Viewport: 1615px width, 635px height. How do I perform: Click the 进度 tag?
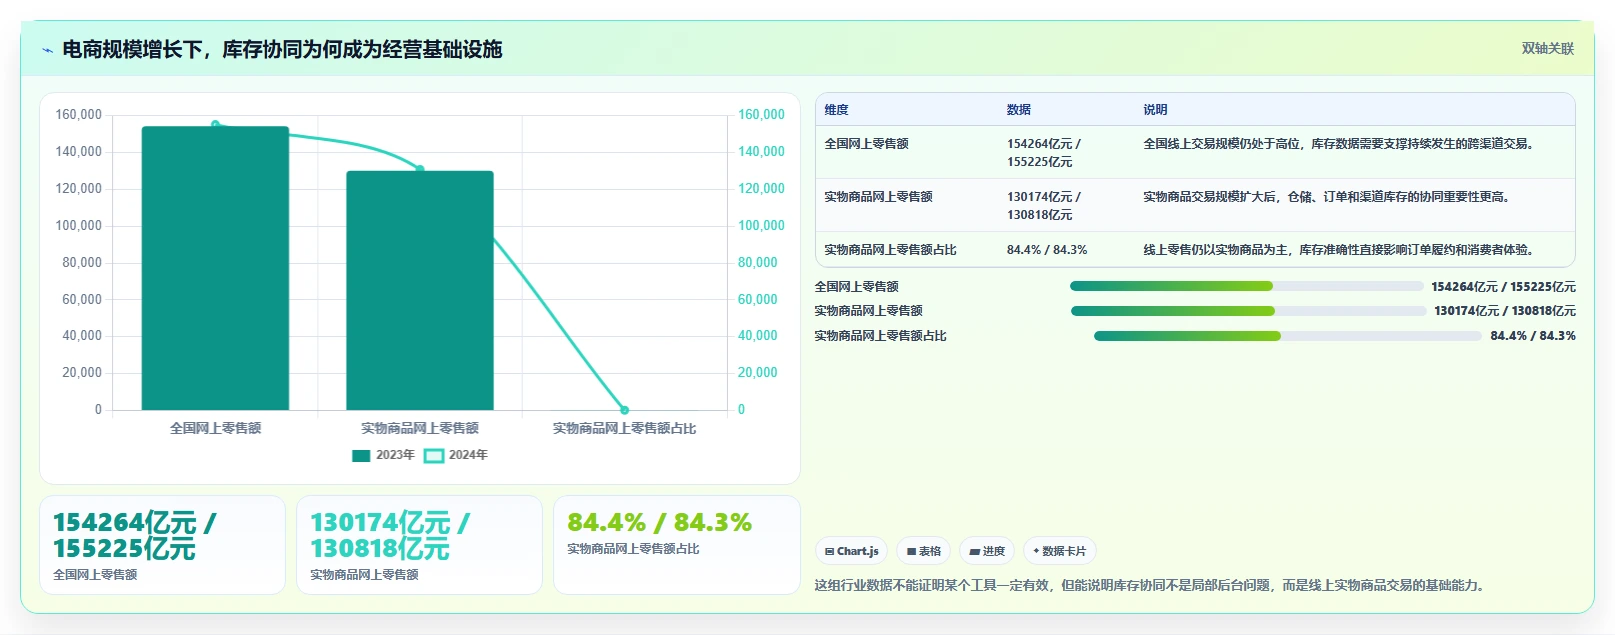[x=987, y=551]
